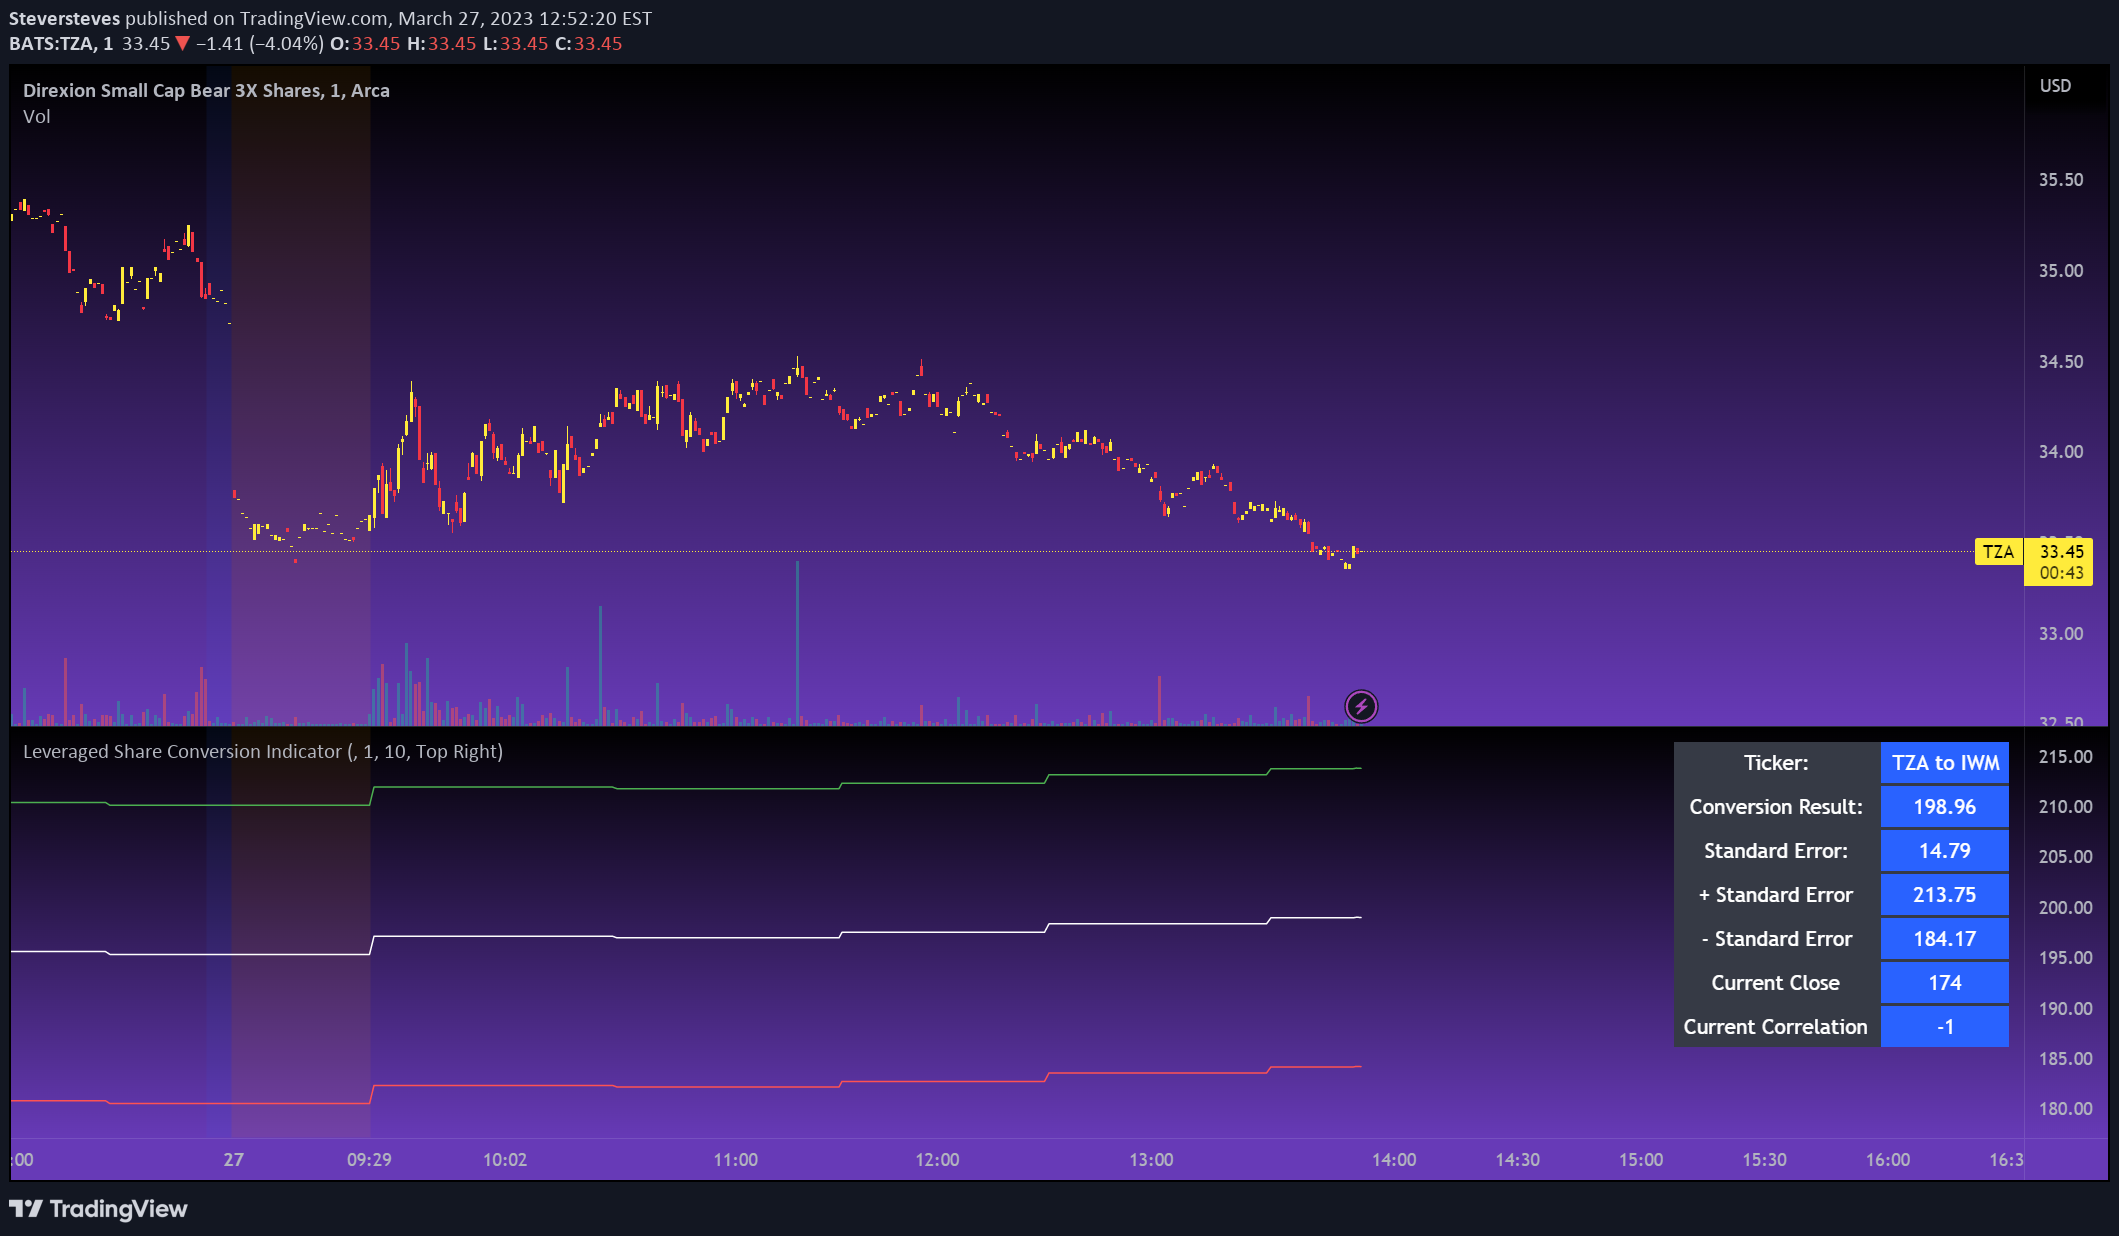Select the Direxion Small Cap Bear title
Image resolution: width=2119 pixels, height=1236 pixels.
point(206,90)
